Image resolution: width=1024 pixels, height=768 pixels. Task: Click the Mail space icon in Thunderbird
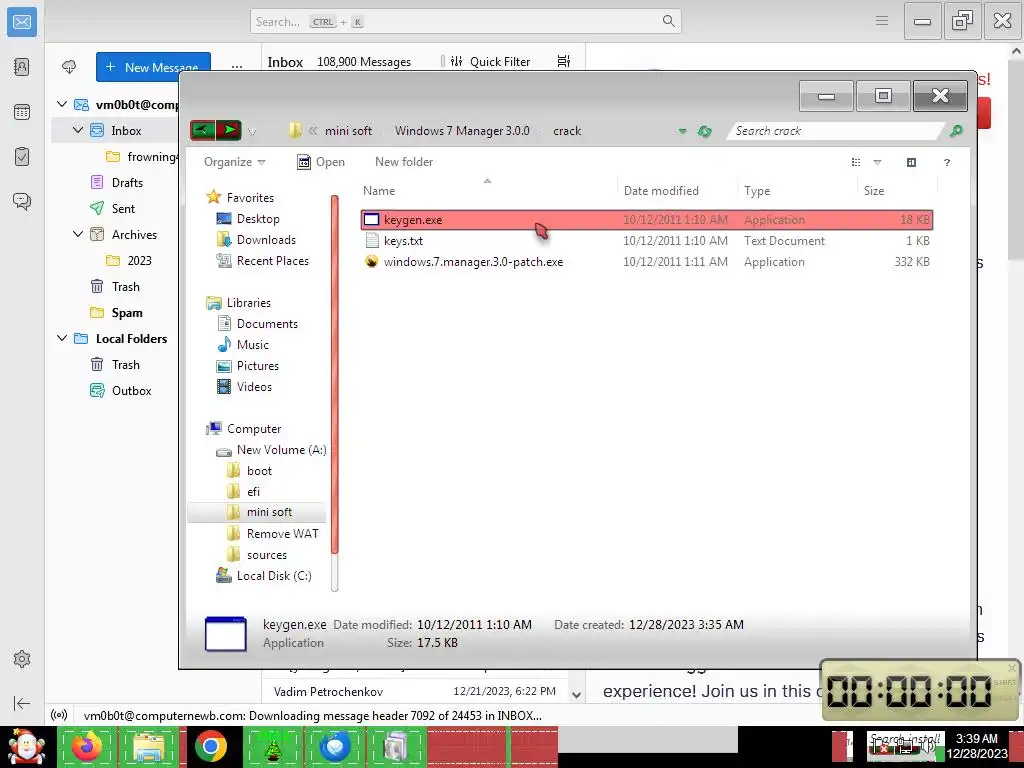pyautogui.click(x=22, y=22)
